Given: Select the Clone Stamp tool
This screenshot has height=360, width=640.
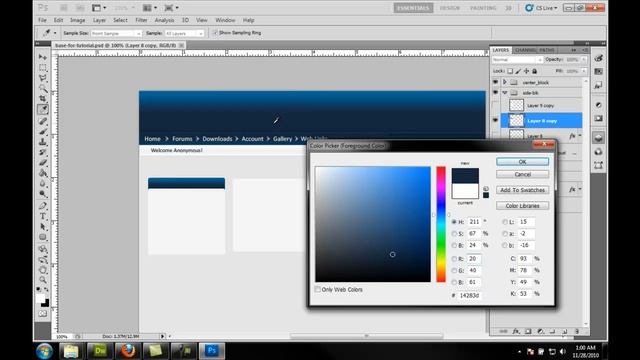Looking at the screenshot, I should coord(43,142).
